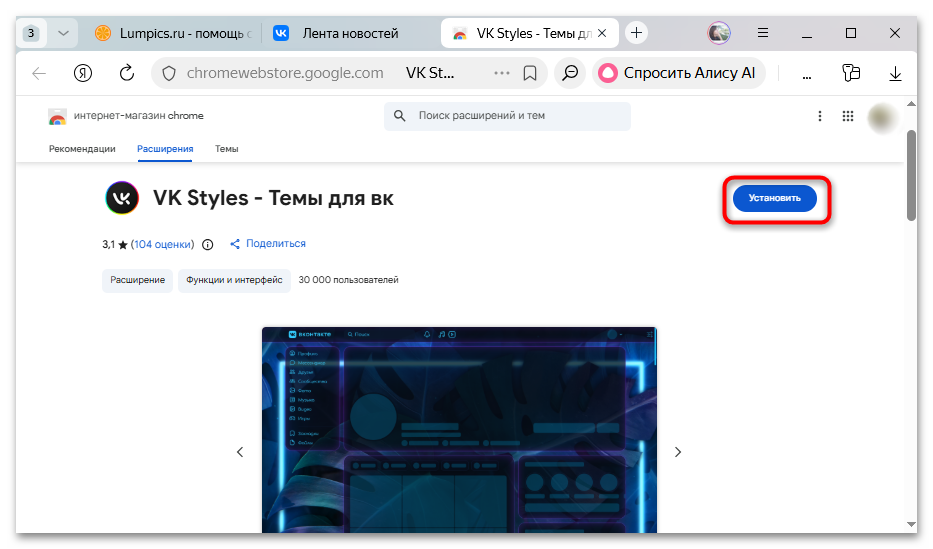The width and height of the screenshot is (933, 549).
Task: Reload the page
Action: coord(127,73)
